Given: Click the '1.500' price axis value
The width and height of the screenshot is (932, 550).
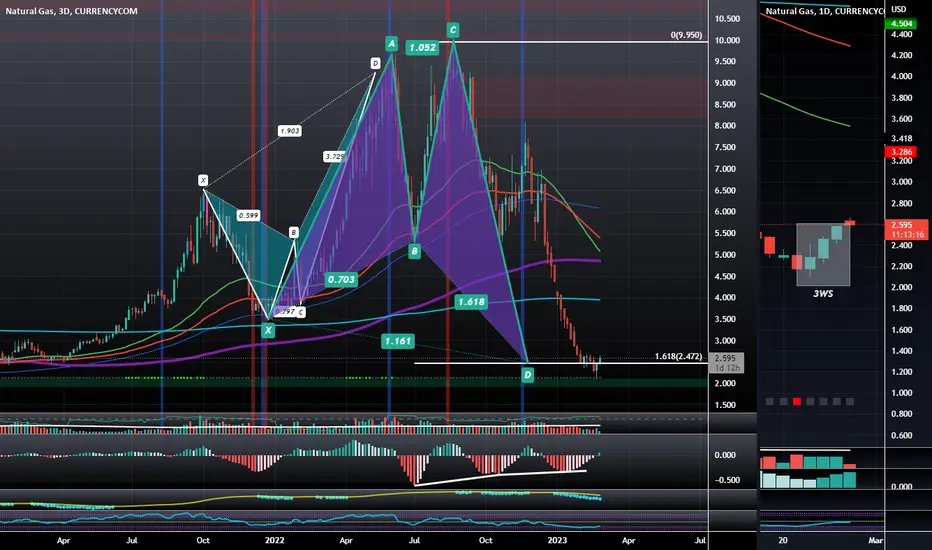Looking at the screenshot, I should (x=725, y=406).
